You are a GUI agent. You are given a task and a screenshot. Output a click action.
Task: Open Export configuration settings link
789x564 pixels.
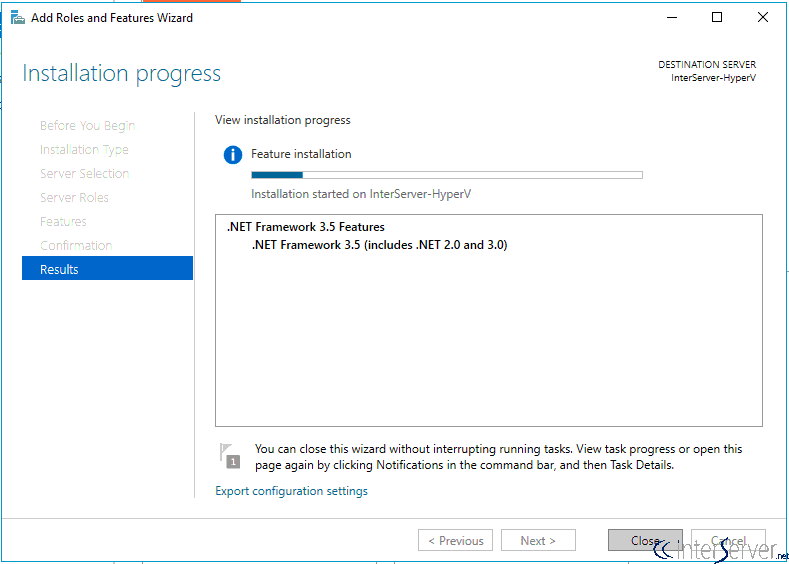291,491
